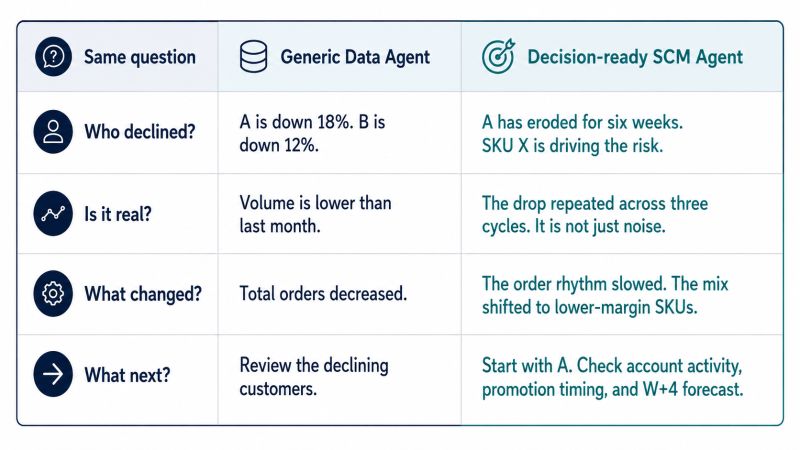The width and height of the screenshot is (800, 450).
Task: Click the question bubble icon by Same question
Action: click(54, 57)
